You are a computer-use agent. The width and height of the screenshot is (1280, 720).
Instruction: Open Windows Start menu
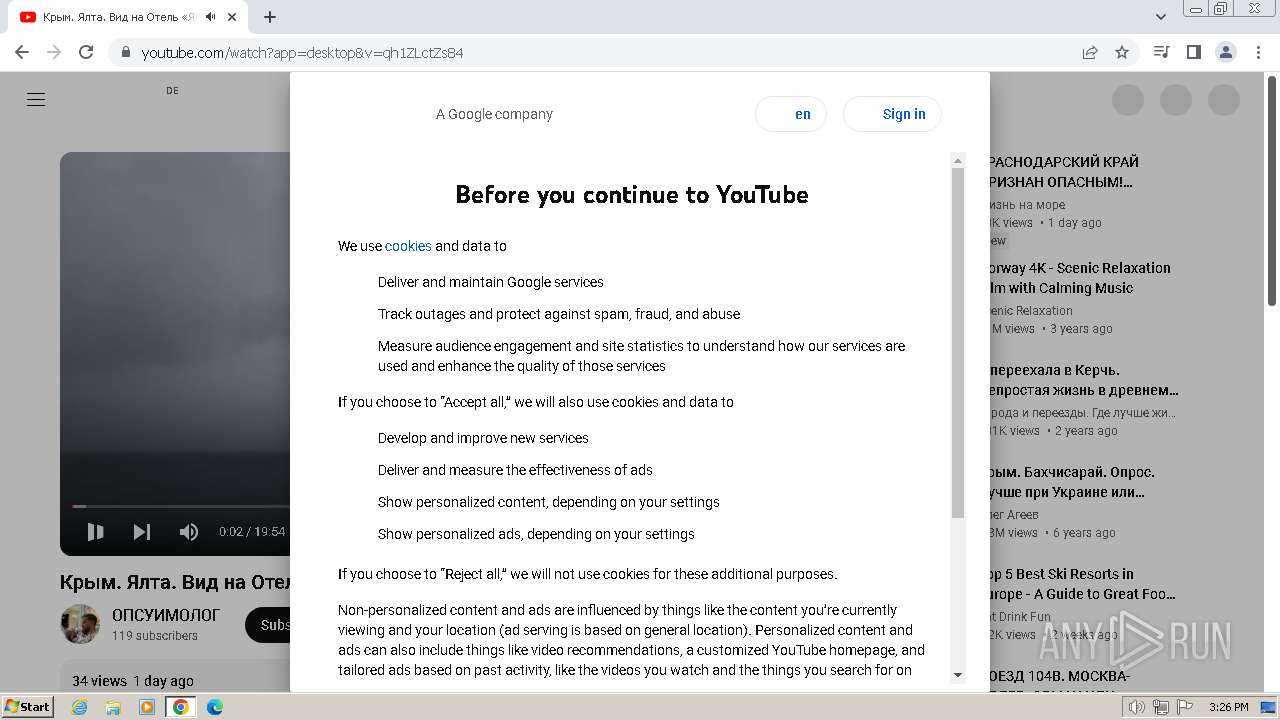pyautogui.click(x=28, y=706)
